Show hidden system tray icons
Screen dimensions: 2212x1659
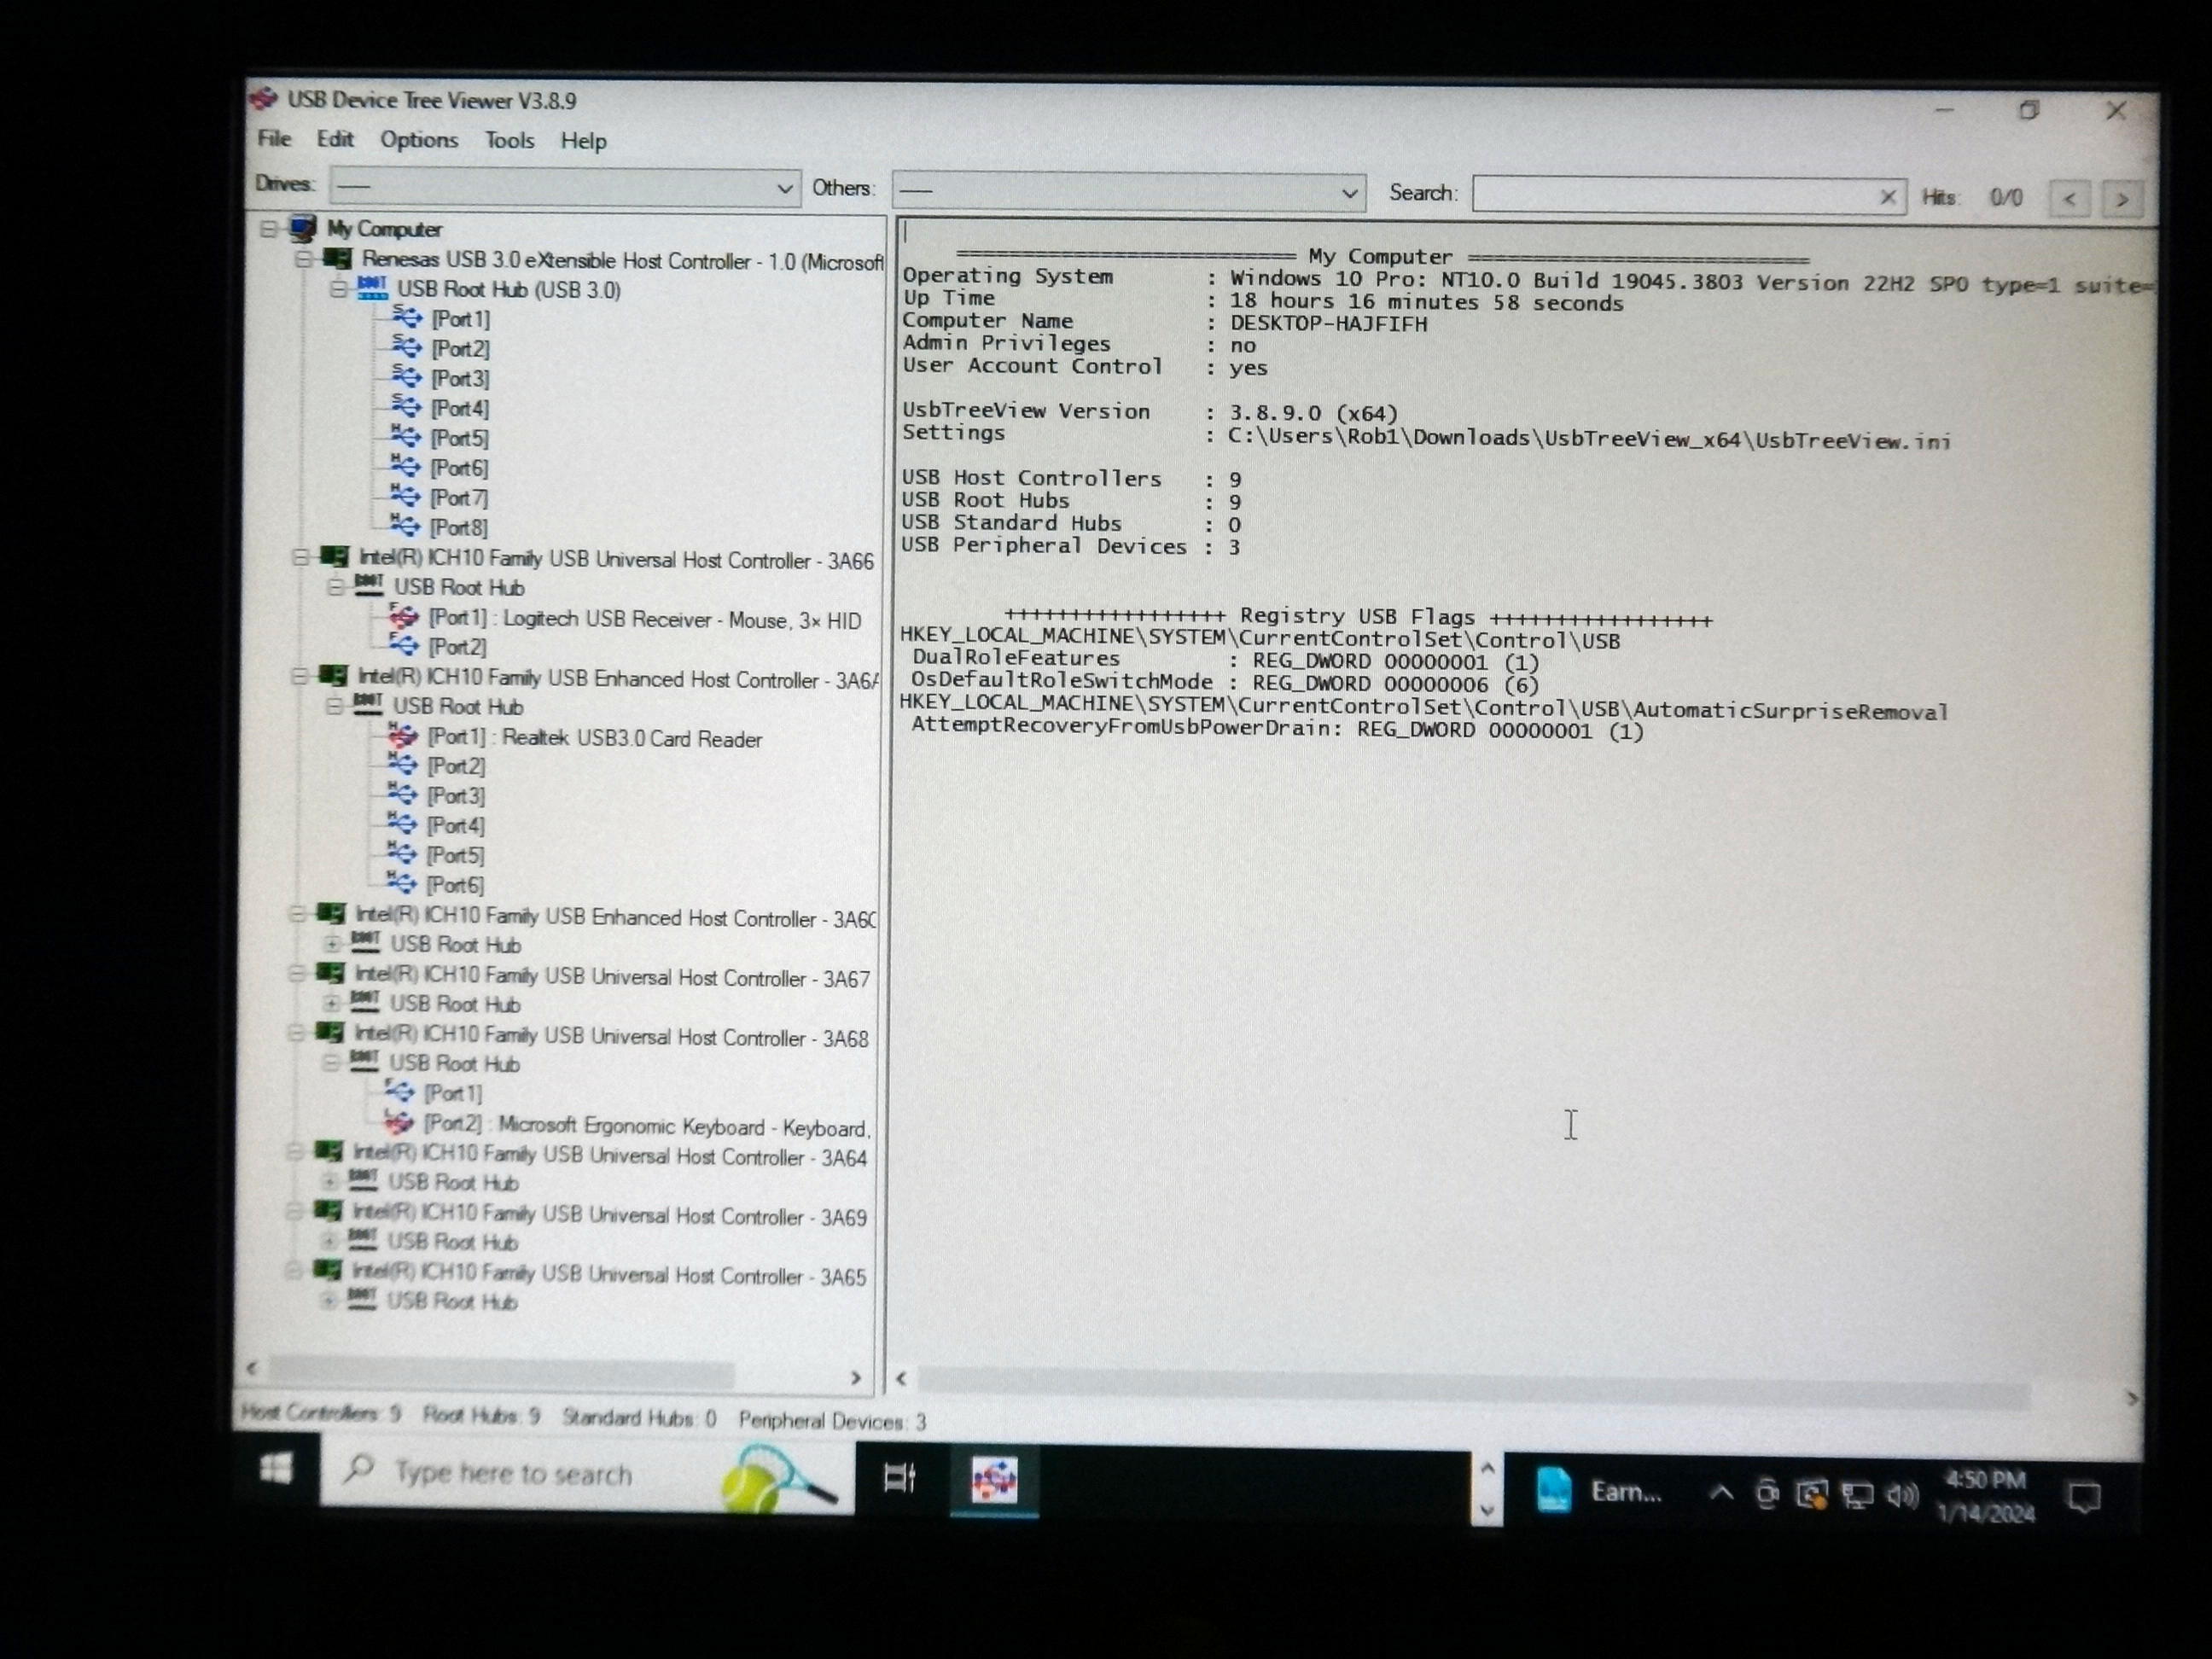[1721, 1493]
